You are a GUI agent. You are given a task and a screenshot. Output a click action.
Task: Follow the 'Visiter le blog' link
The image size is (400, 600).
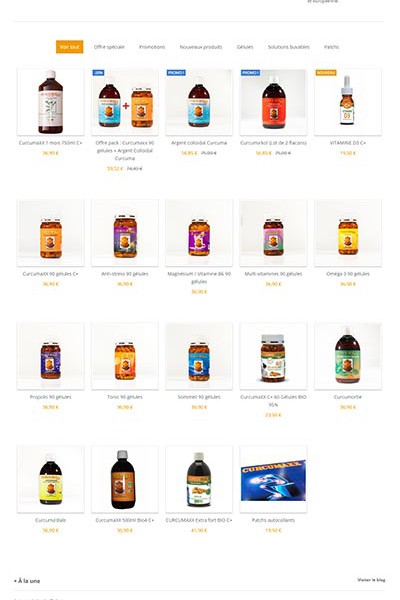point(371,580)
